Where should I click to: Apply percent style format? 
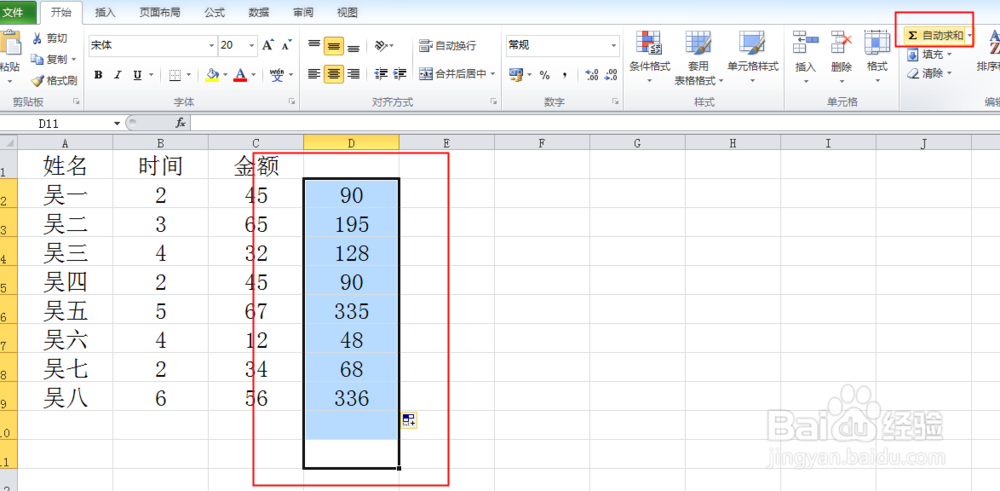tap(545, 75)
